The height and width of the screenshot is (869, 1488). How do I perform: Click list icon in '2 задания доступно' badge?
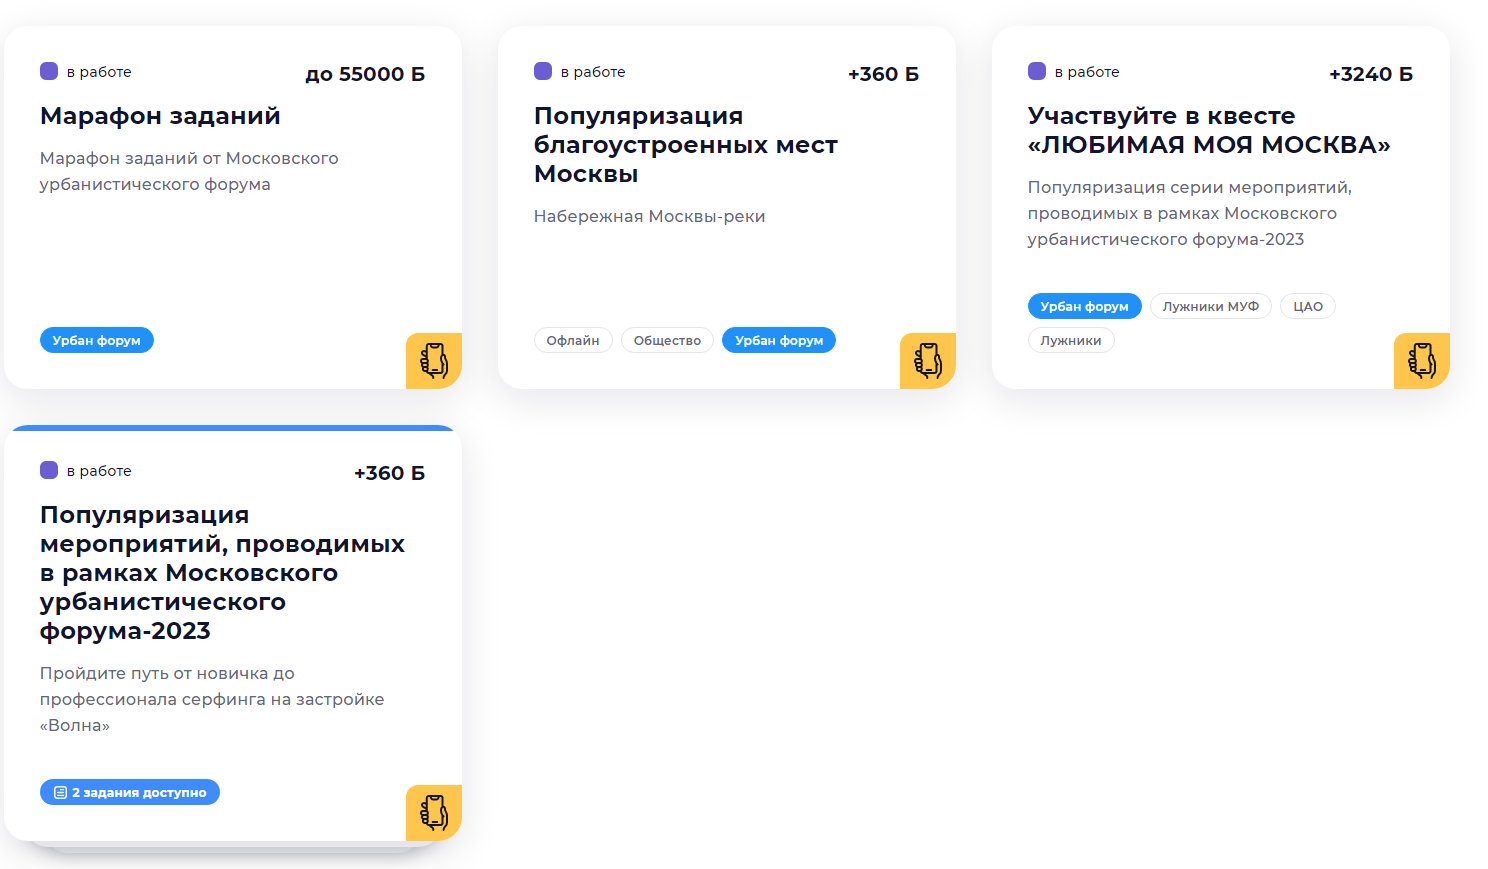coord(60,792)
